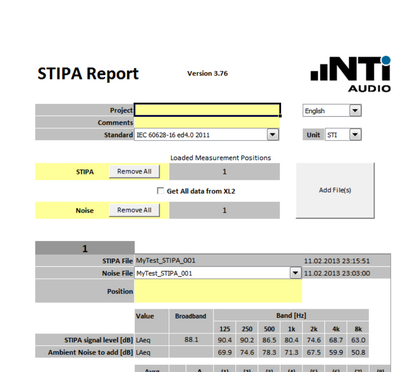Click Ambient Noise cell 71.3
This screenshot has height=372, width=413.
tap(291, 352)
